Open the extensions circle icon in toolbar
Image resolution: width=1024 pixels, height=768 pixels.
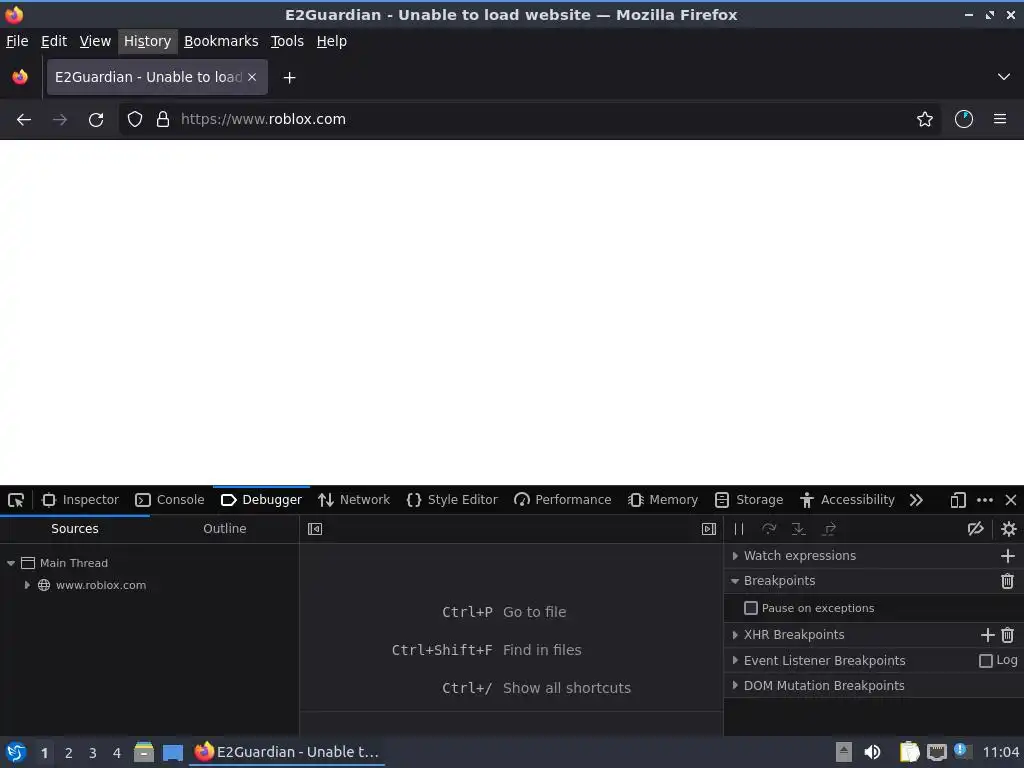[x=964, y=119]
